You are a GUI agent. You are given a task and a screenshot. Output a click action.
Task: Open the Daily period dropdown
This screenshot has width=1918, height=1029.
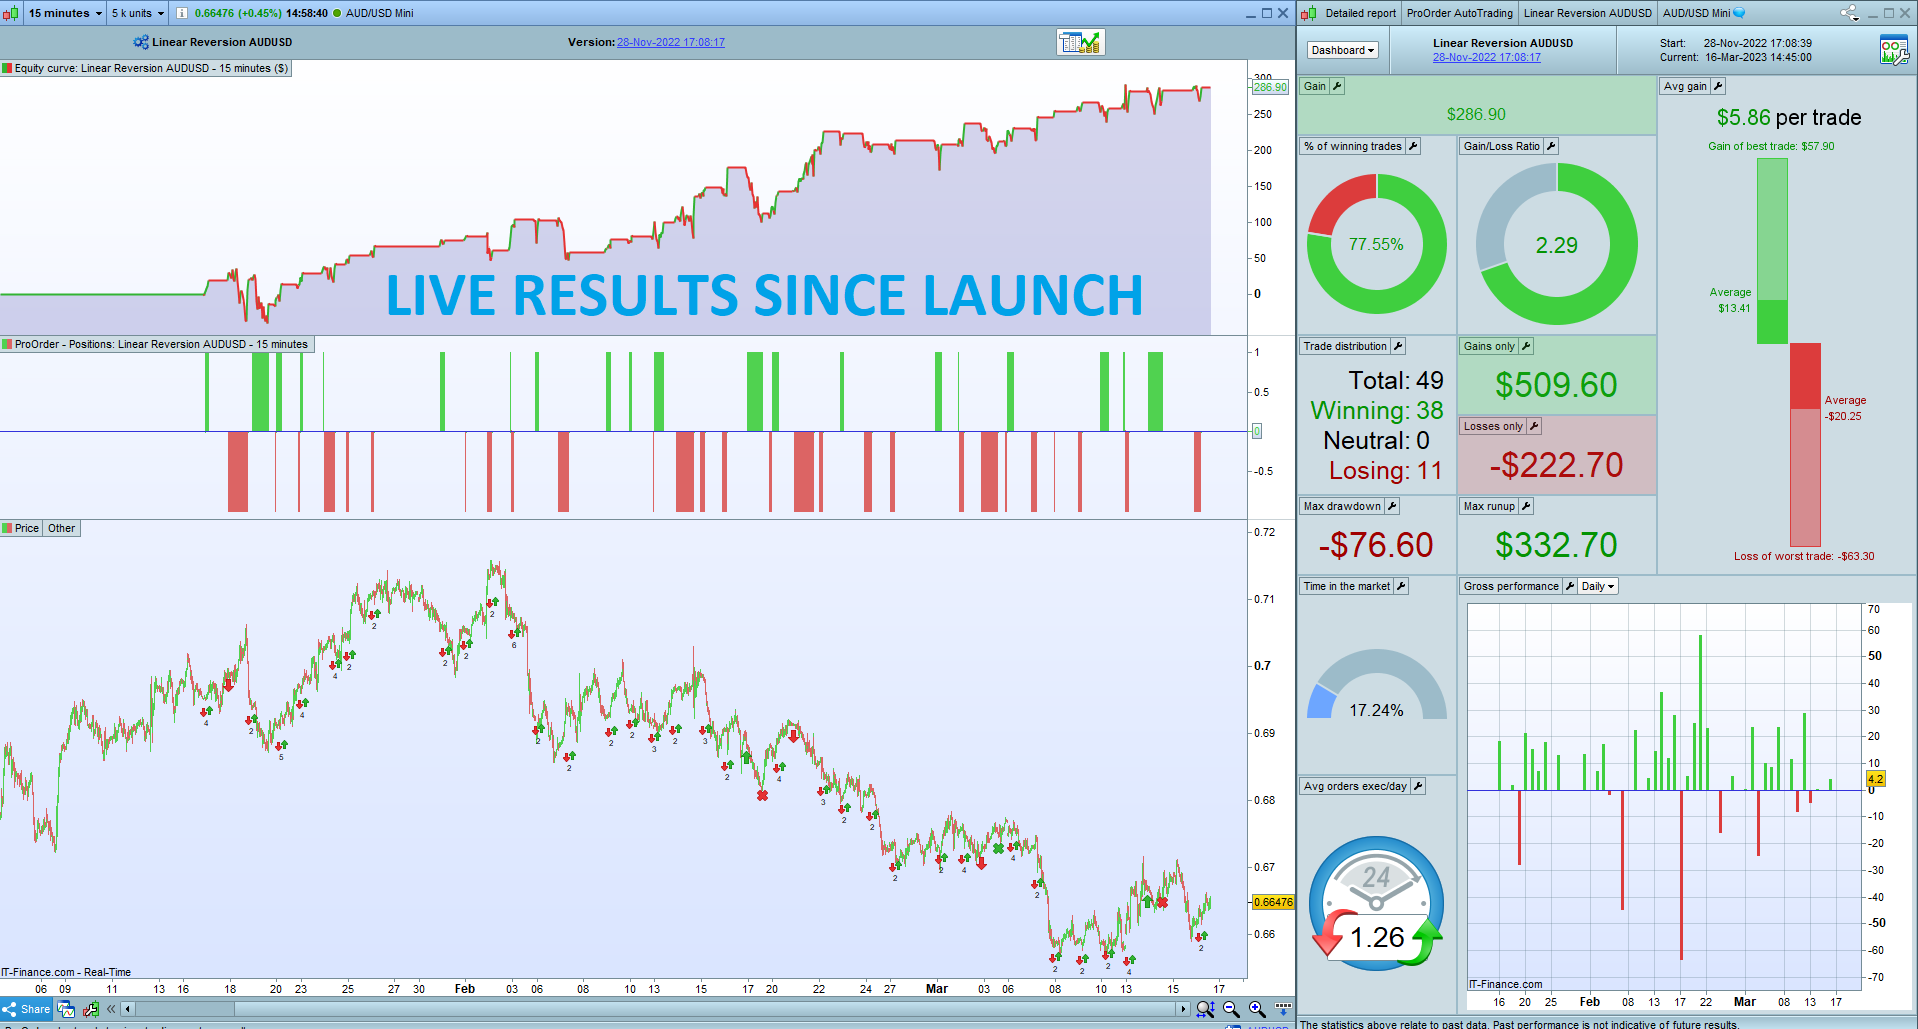click(x=1598, y=586)
